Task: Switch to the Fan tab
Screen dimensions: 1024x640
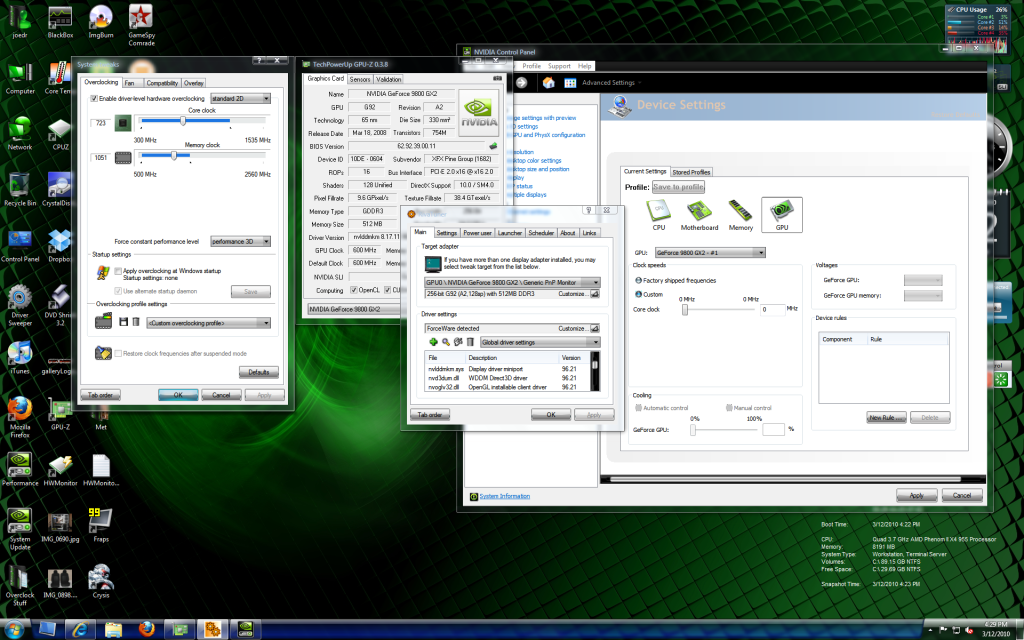Action: tap(129, 83)
